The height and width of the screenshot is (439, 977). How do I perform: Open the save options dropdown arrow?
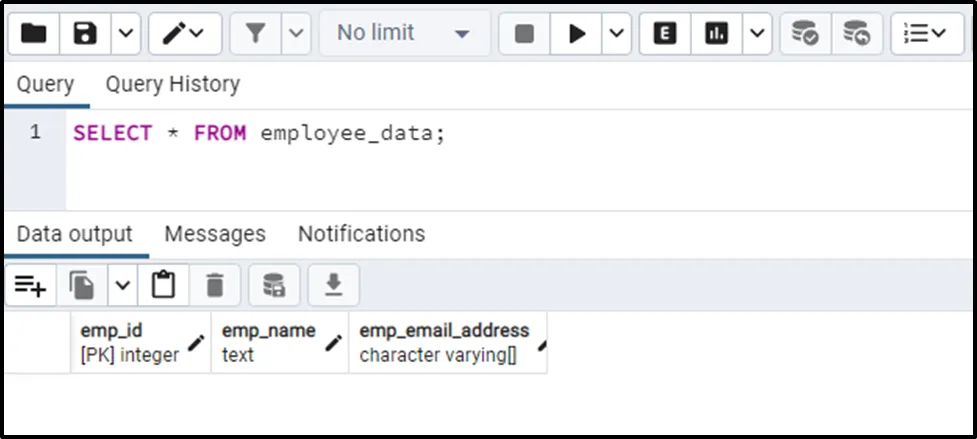tap(124, 34)
